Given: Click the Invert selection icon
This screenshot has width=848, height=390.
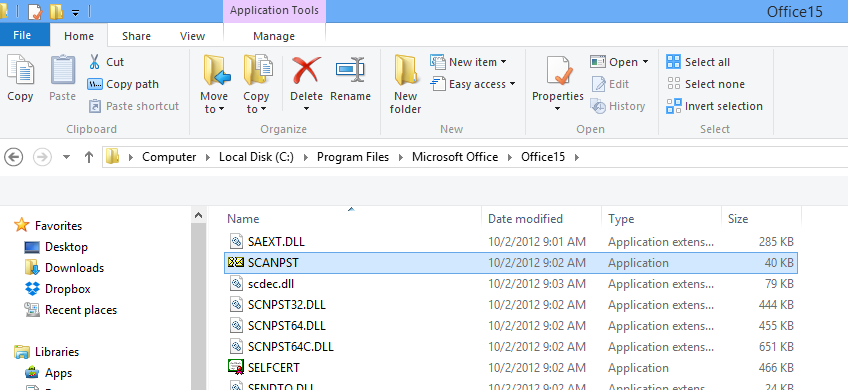Looking at the screenshot, I should [x=673, y=106].
